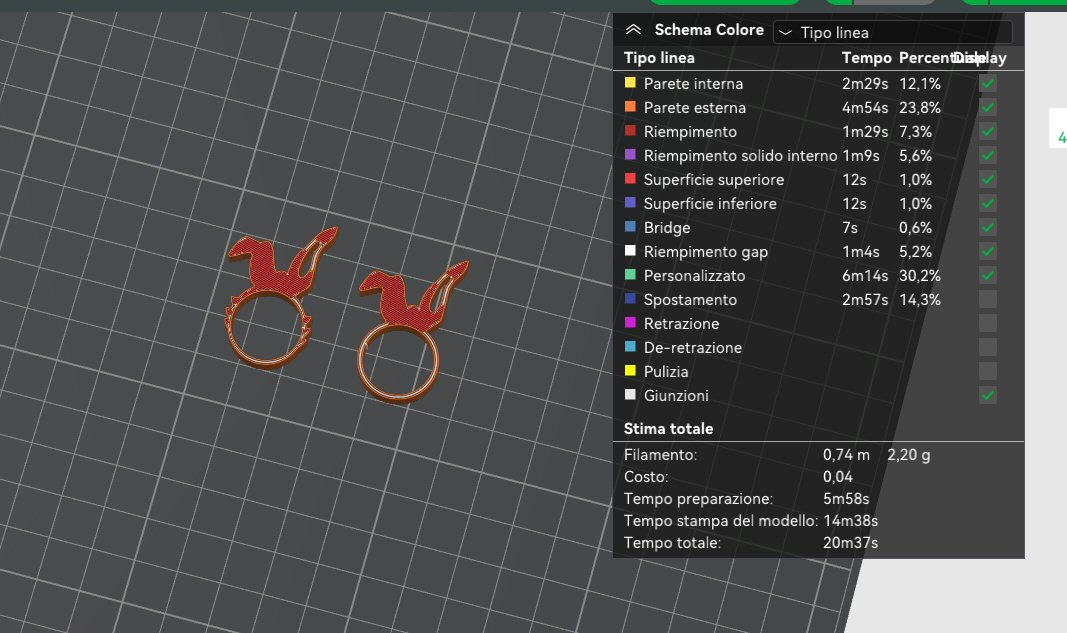This screenshot has height=633, width=1067.
Task: Click the Filamento 0,74 m value
Action: [847, 455]
